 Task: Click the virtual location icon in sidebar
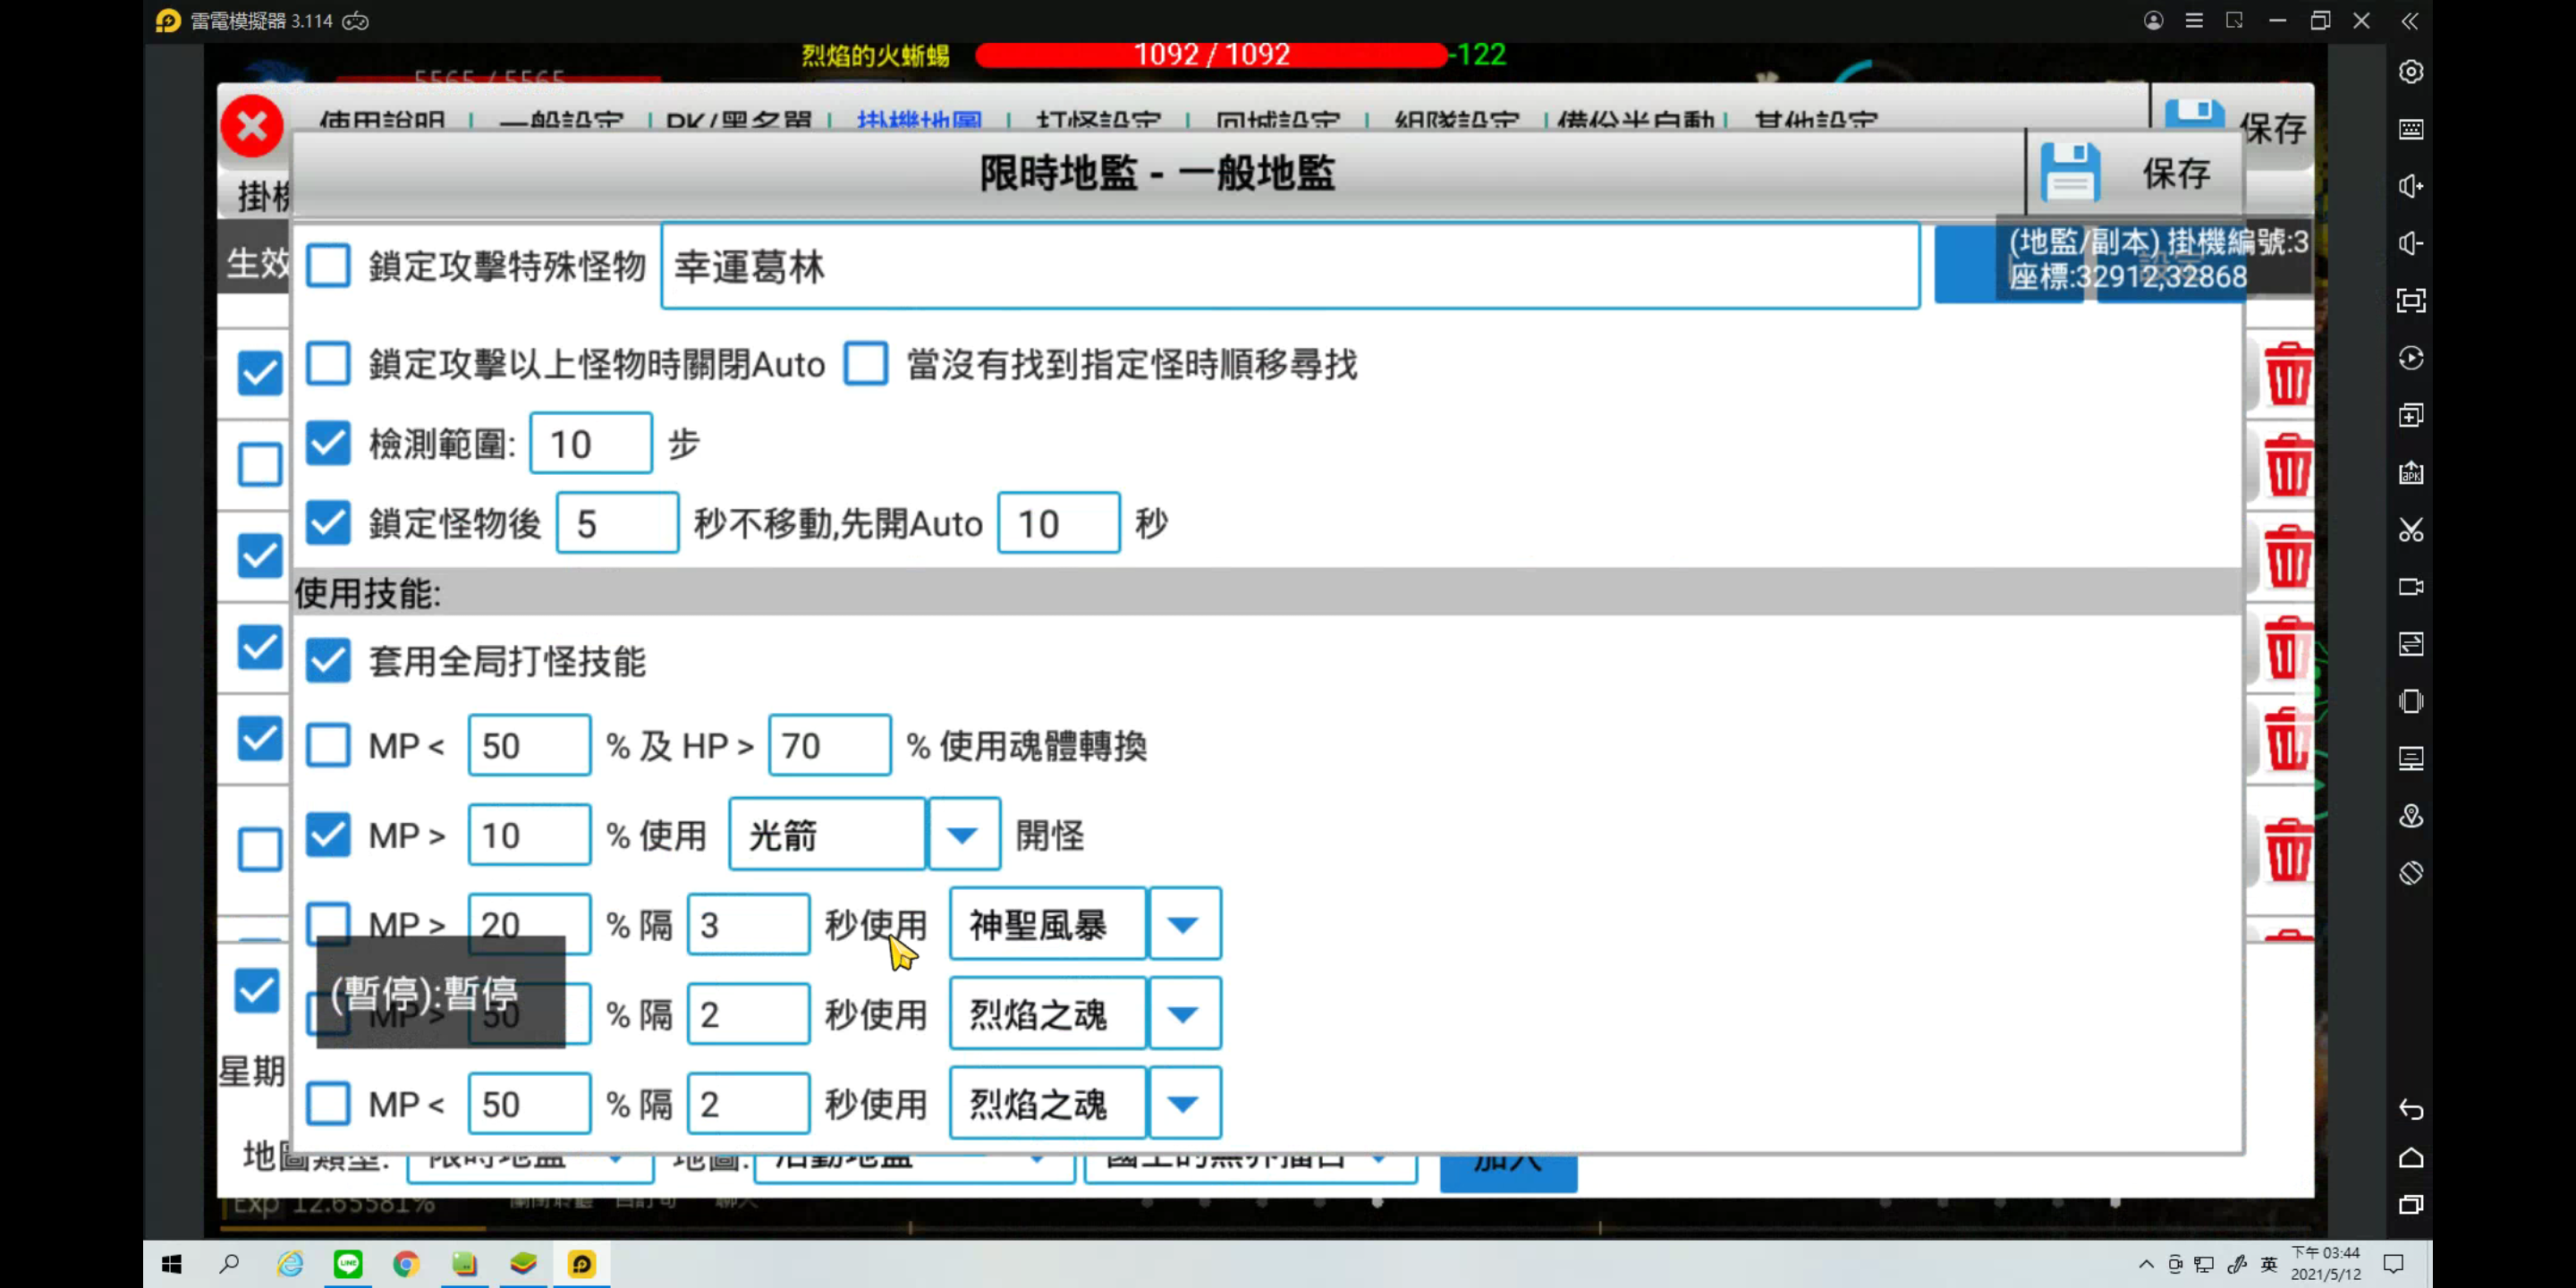pyautogui.click(x=2411, y=816)
